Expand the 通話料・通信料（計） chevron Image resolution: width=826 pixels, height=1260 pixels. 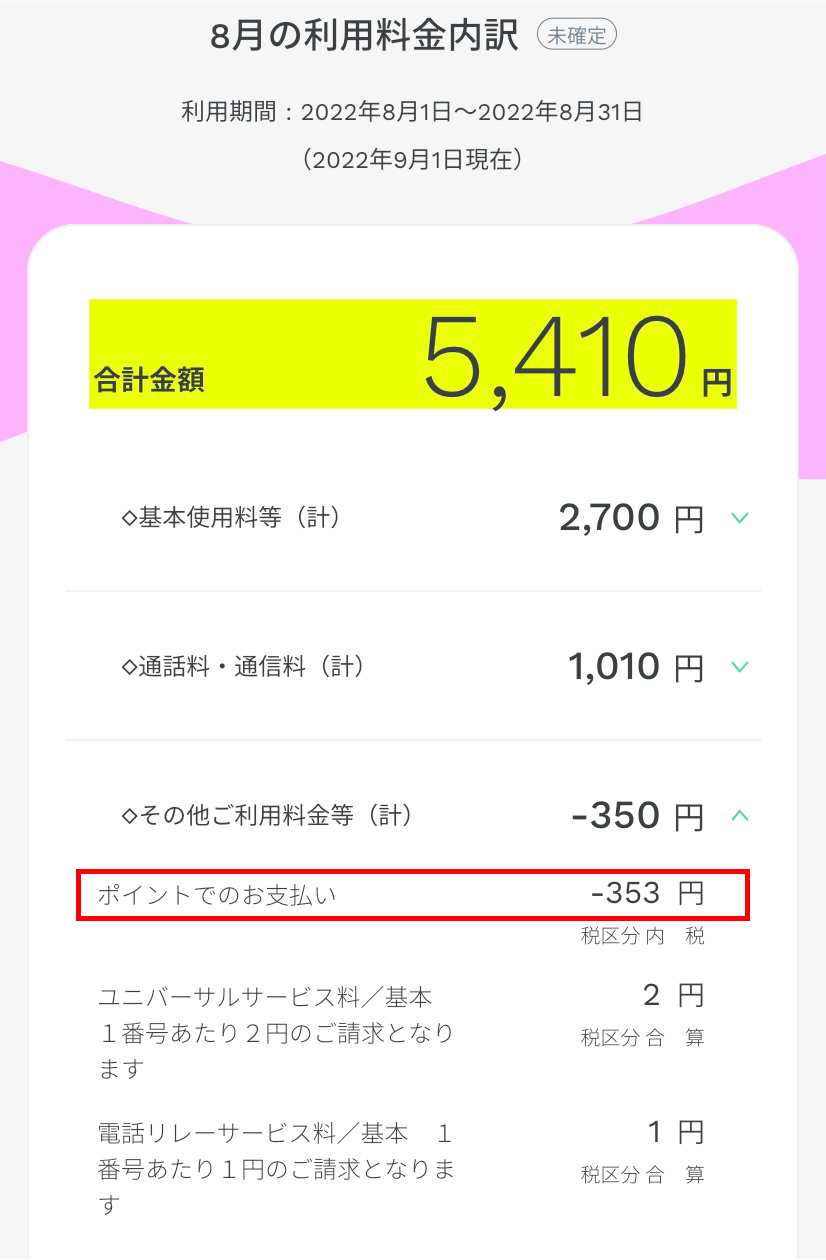[739, 667]
